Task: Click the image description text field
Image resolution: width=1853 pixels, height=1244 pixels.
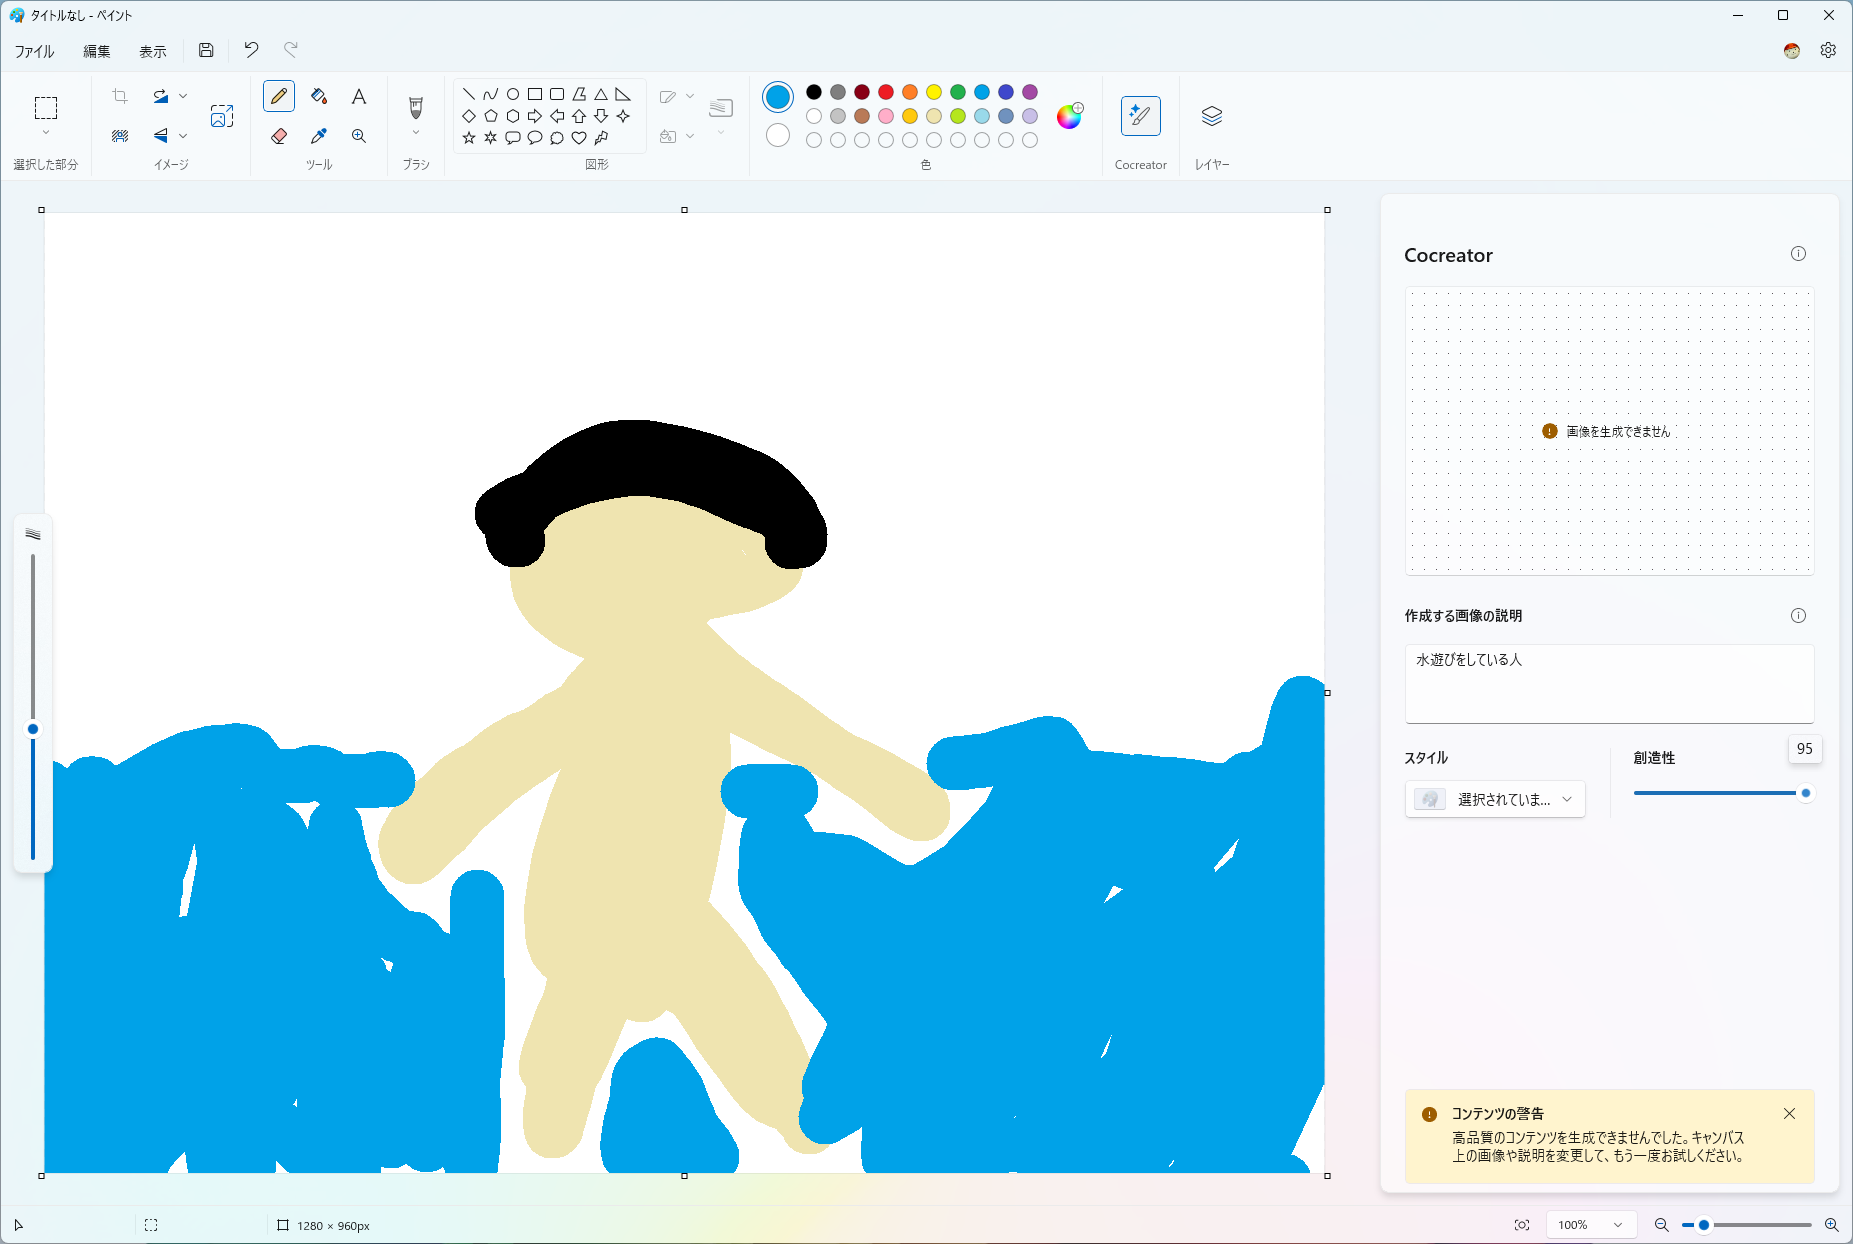Action: (x=1608, y=683)
